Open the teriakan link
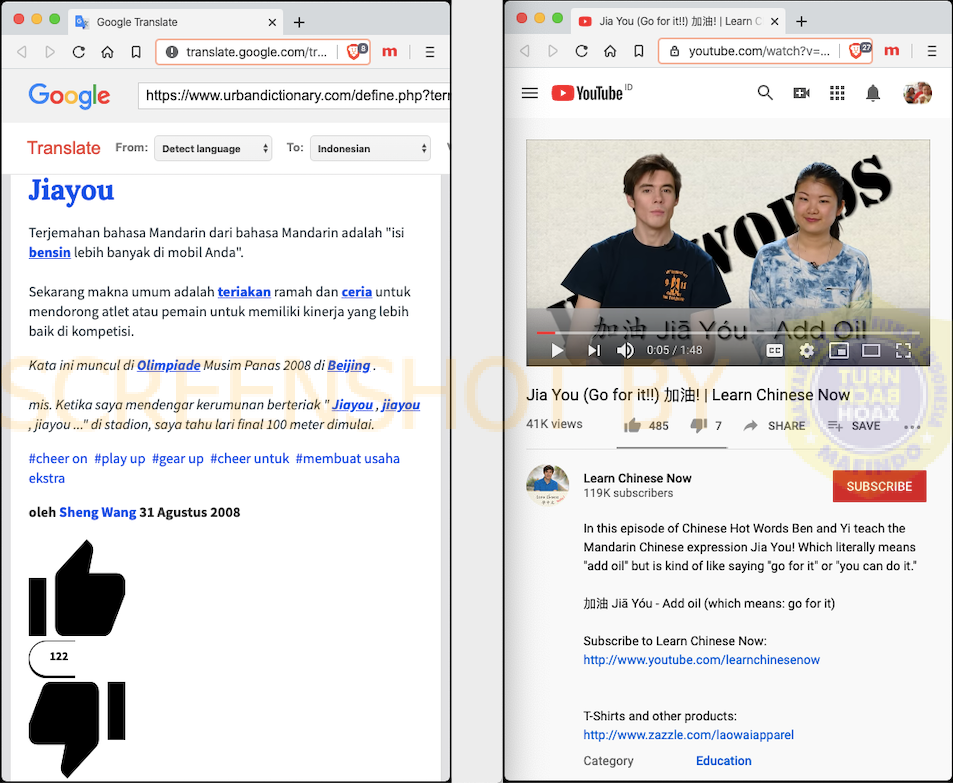Viewport: 953px width, 783px height. (x=244, y=292)
